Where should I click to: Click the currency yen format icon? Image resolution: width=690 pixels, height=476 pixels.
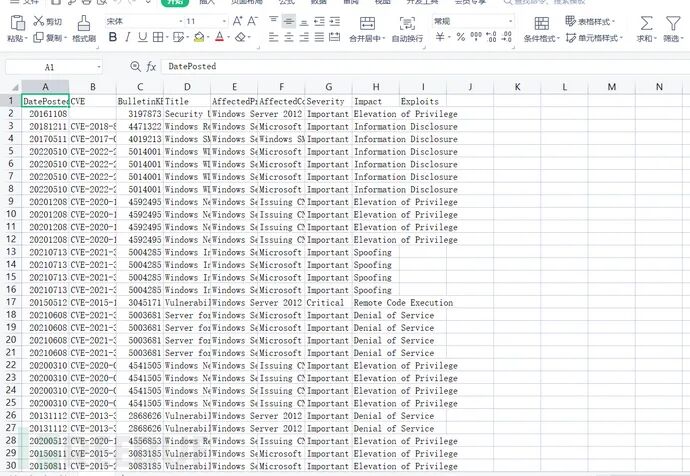click(440, 37)
